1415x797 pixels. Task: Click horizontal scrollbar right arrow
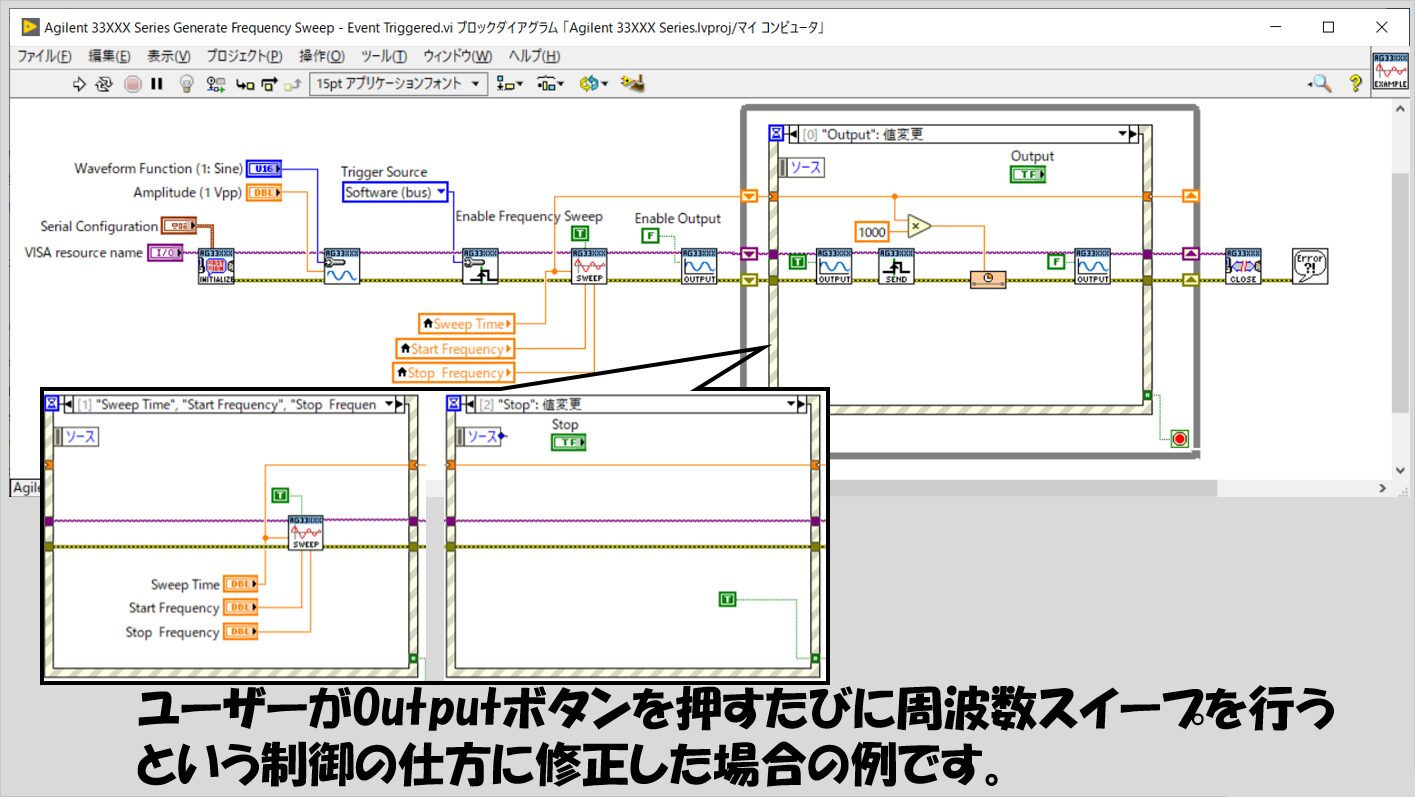tap(1383, 488)
